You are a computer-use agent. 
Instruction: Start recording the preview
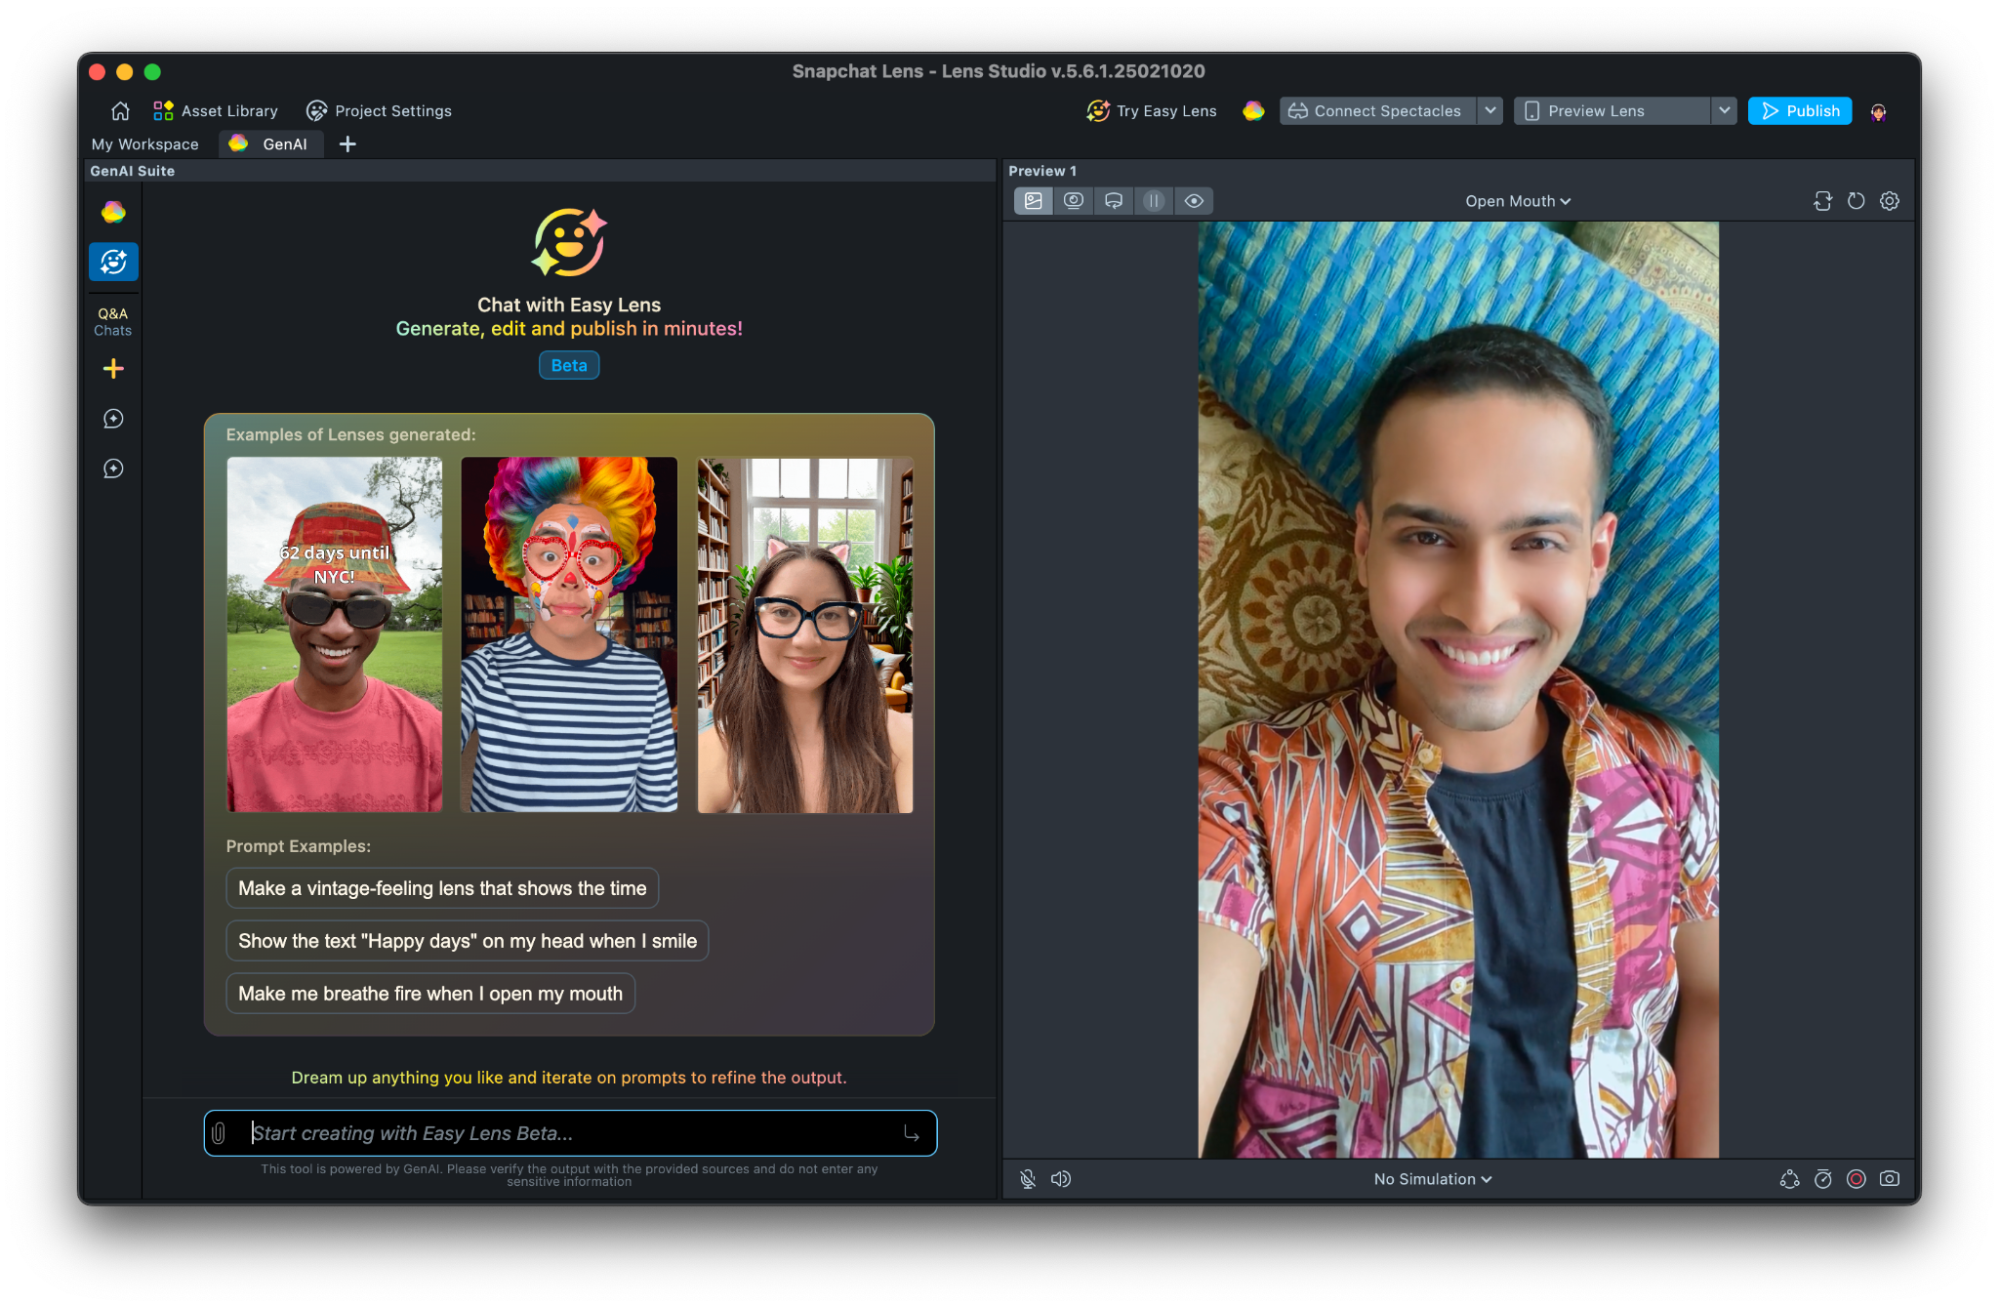point(1856,1179)
